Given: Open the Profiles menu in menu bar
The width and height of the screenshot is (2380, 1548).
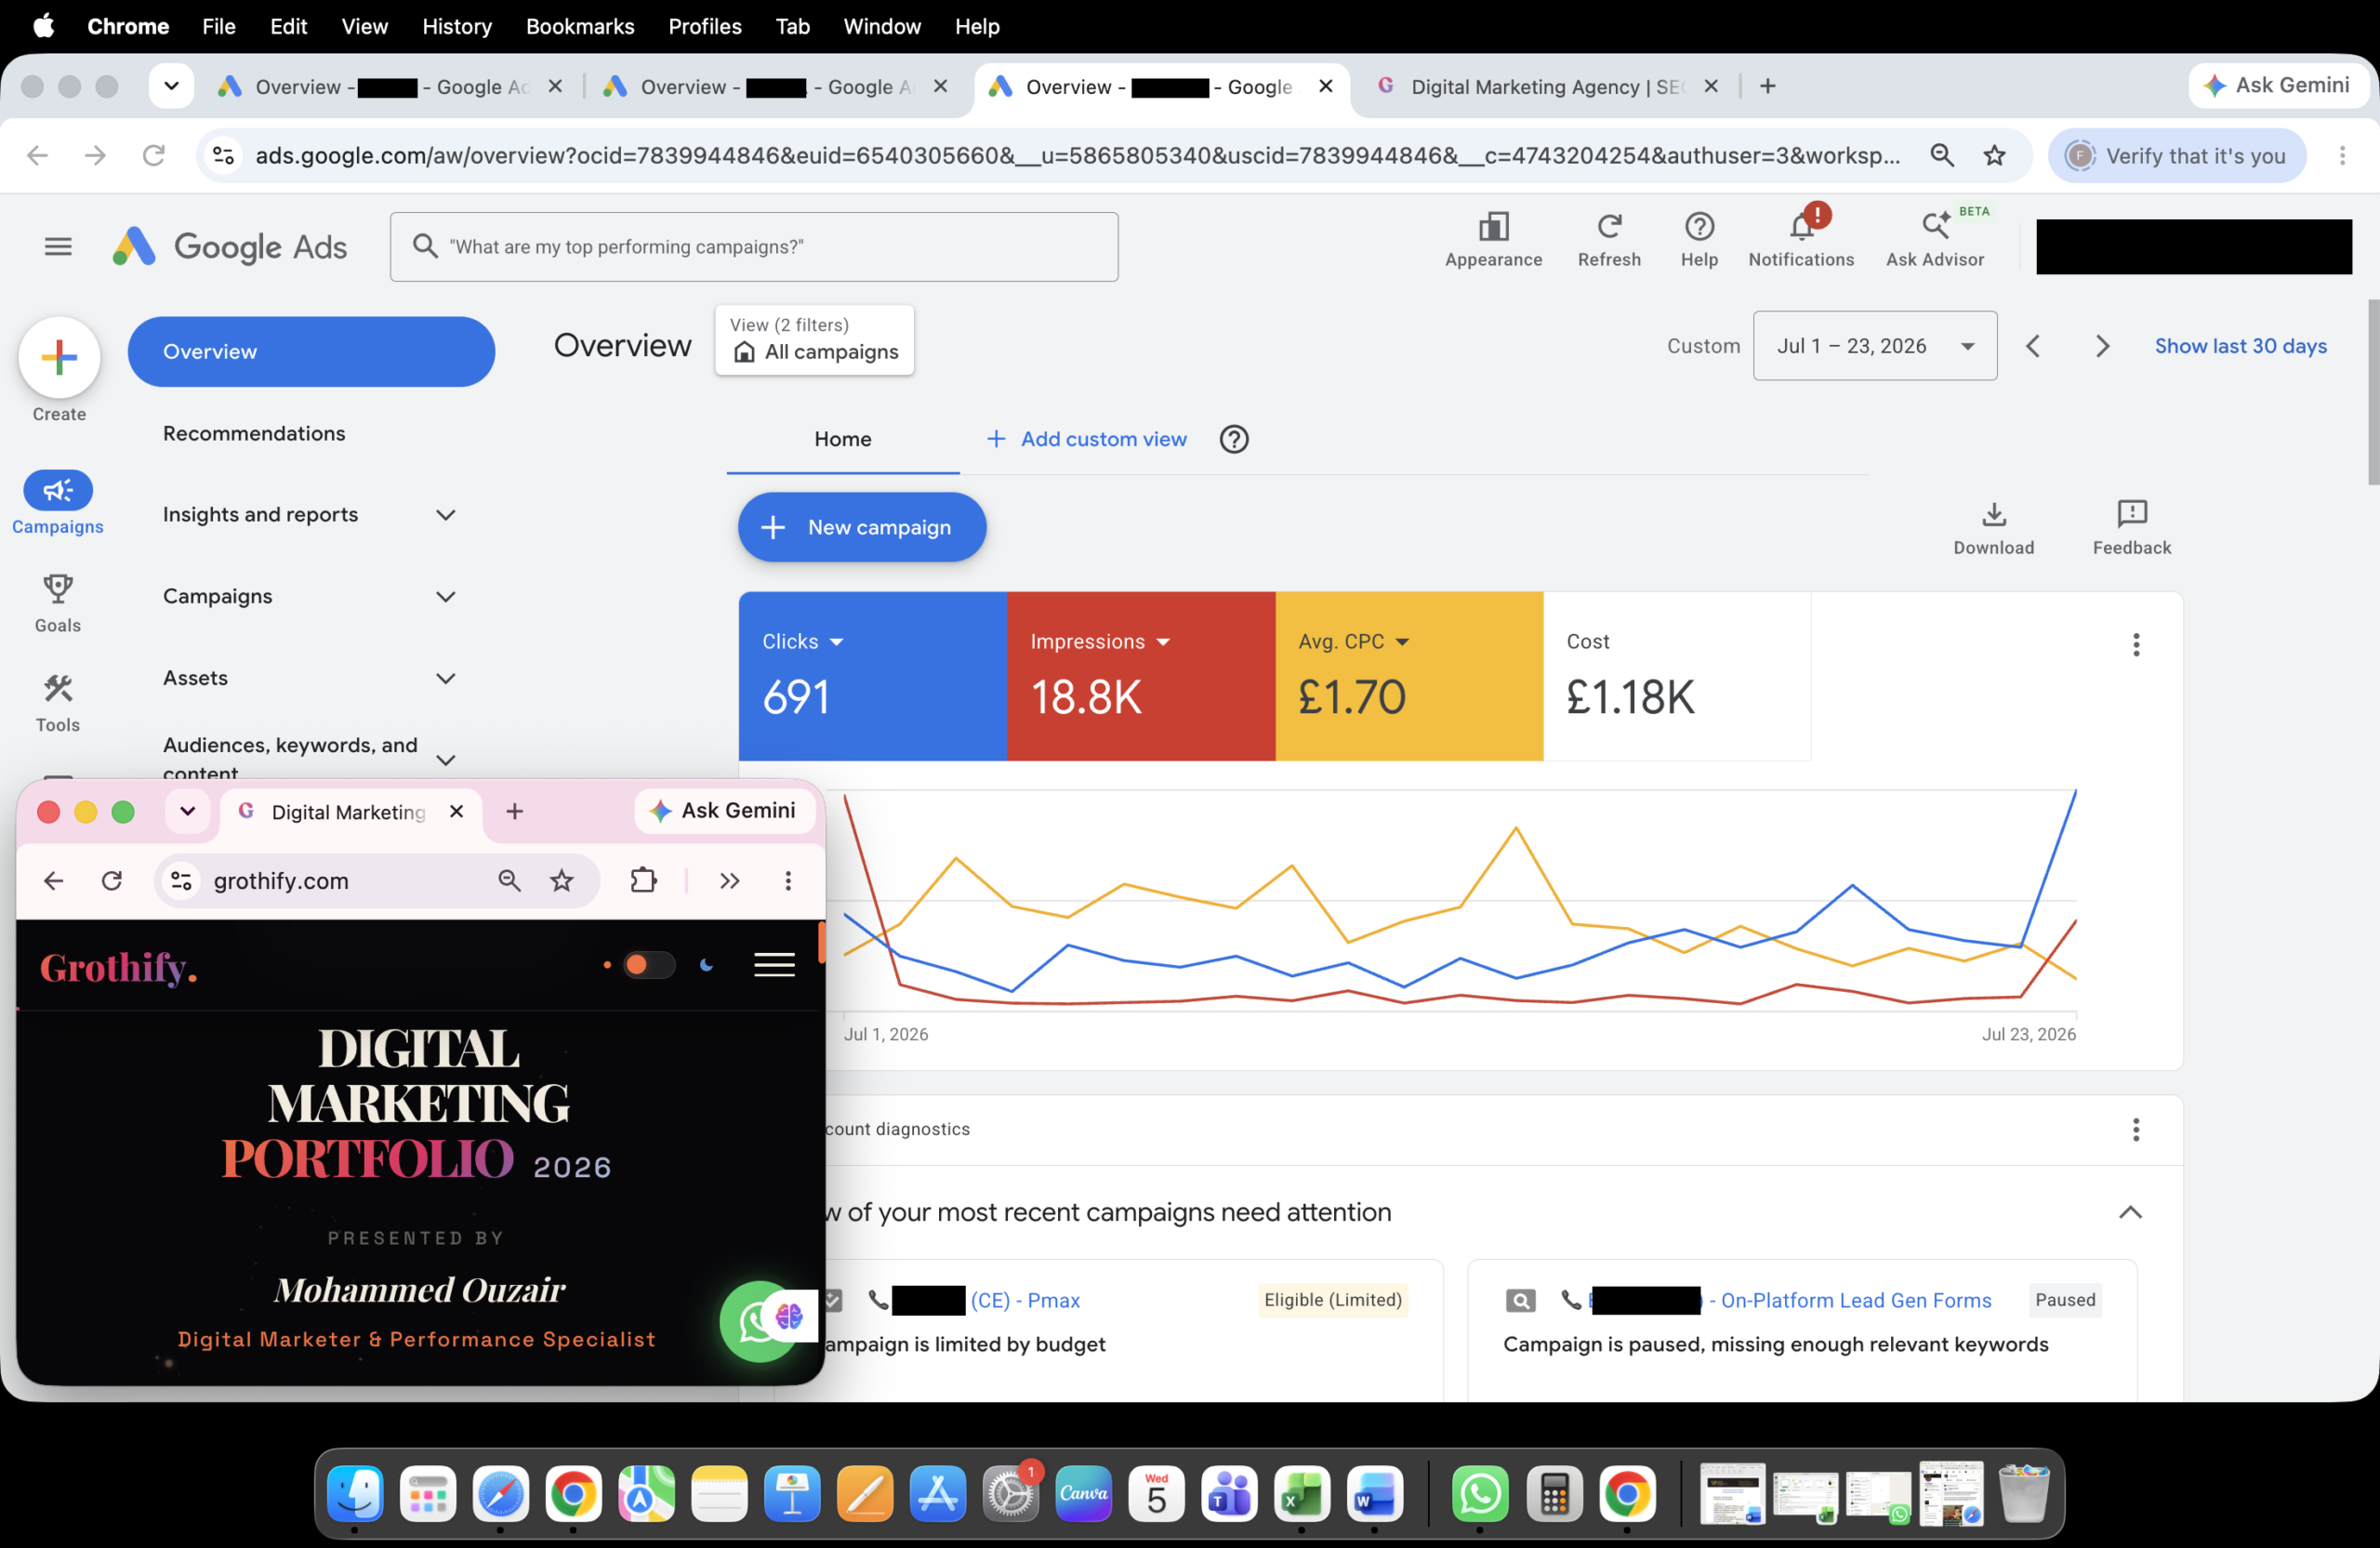Looking at the screenshot, I should pyautogui.click(x=705, y=26).
